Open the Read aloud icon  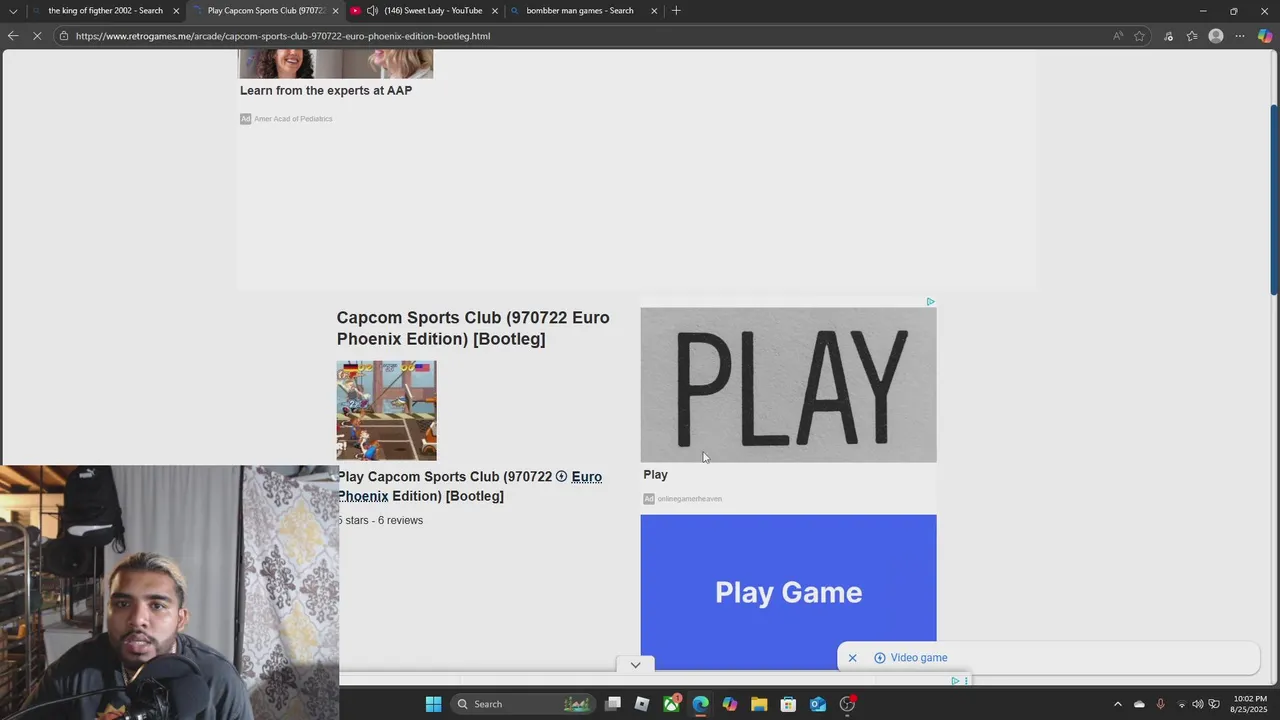pyautogui.click(x=1117, y=36)
